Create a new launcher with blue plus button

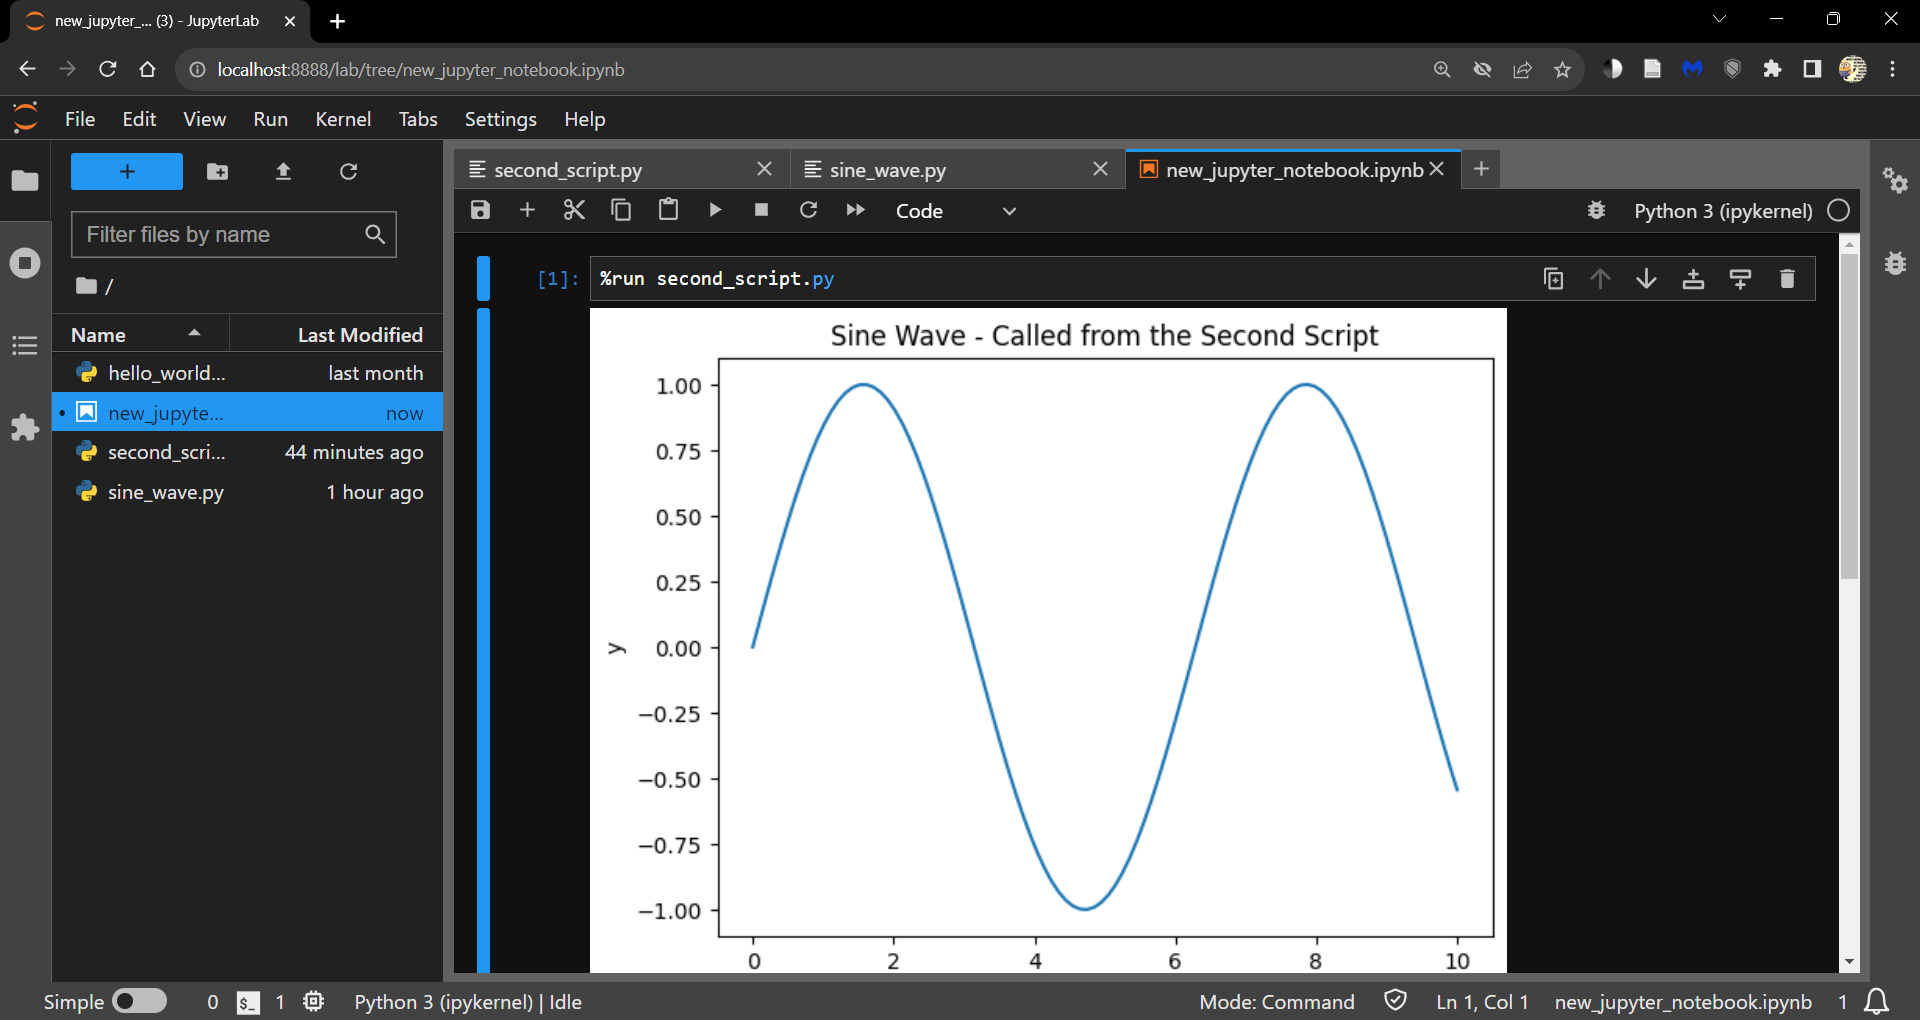[126, 171]
